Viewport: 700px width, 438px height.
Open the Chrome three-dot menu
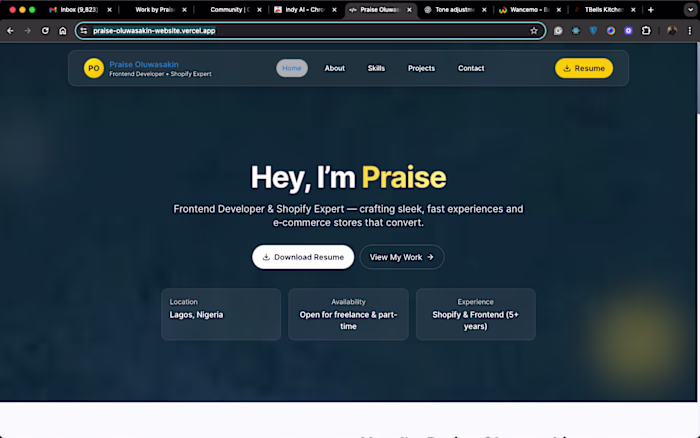690,31
